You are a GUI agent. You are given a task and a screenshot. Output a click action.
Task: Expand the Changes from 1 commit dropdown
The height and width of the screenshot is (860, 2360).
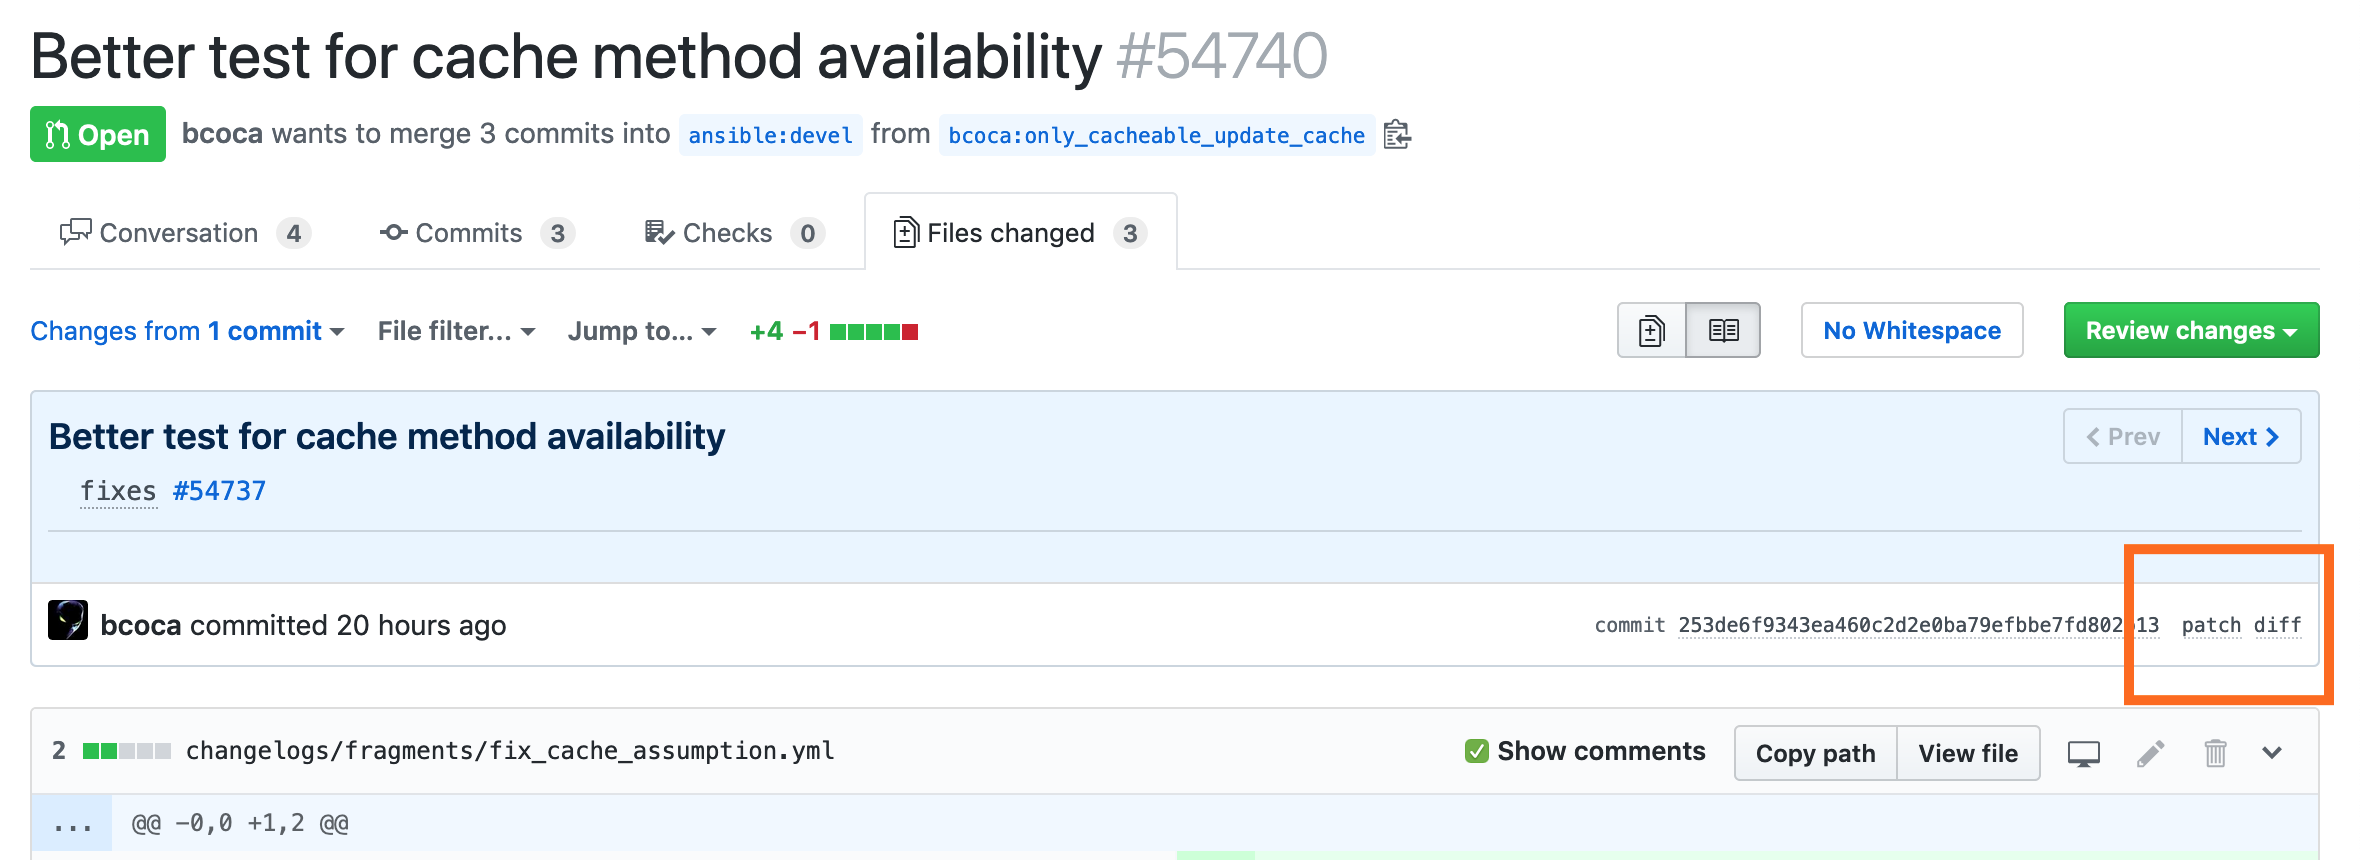point(186,330)
